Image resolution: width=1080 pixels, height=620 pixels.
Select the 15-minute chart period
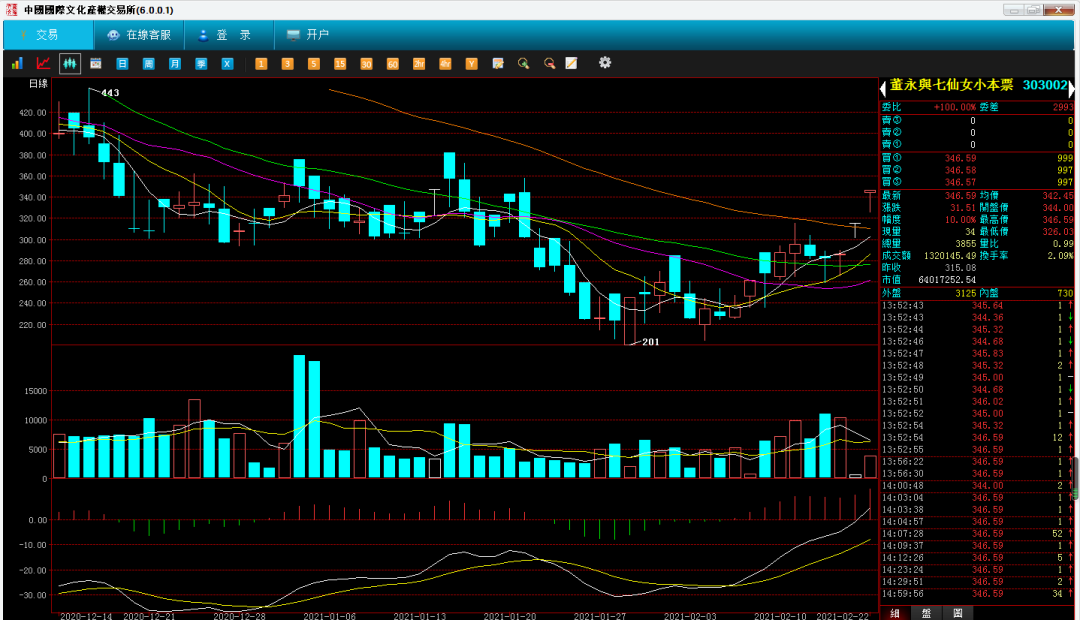click(340, 63)
